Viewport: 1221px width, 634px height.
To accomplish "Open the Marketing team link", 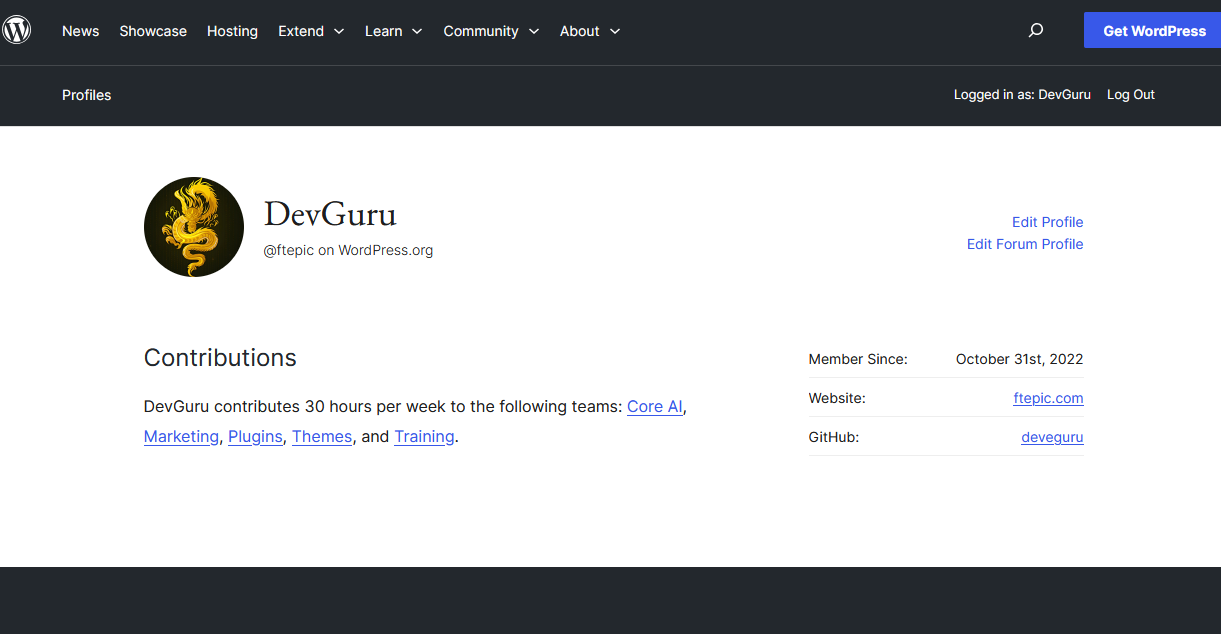I will pos(181,437).
